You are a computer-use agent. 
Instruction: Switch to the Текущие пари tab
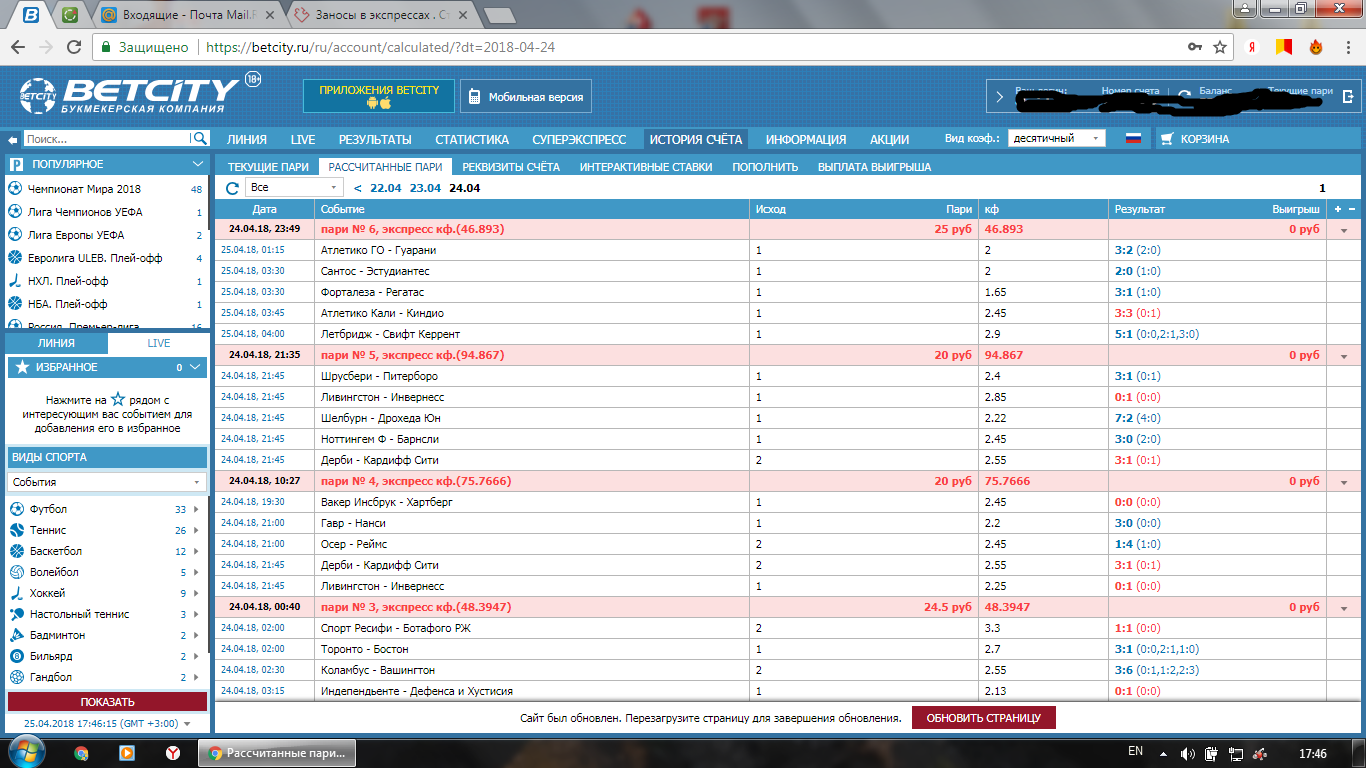[267, 167]
